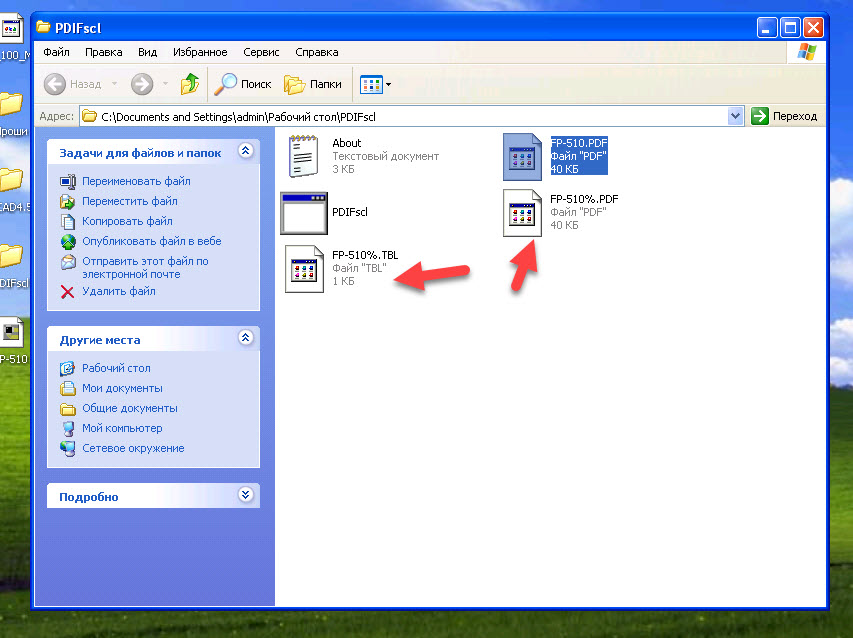Open the Правка menu
Viewport: 853px width, 638px height.
[103, 52]
